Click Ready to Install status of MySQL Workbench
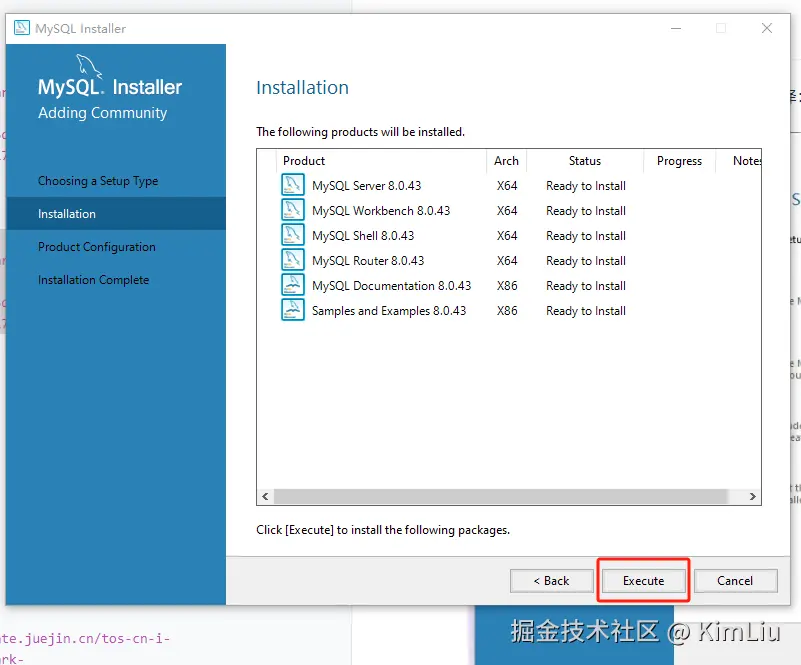801x665 pixels. point(586,211)
